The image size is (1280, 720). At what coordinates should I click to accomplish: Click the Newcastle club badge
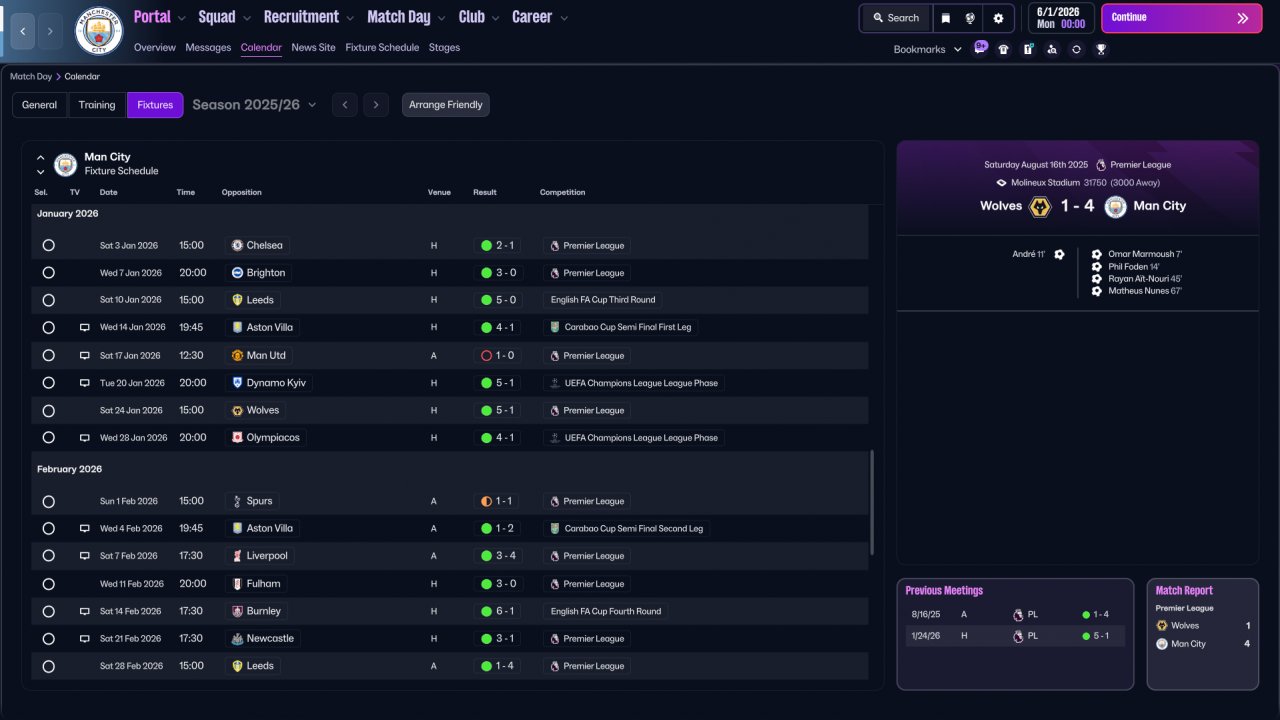click(x=237, y=638)
